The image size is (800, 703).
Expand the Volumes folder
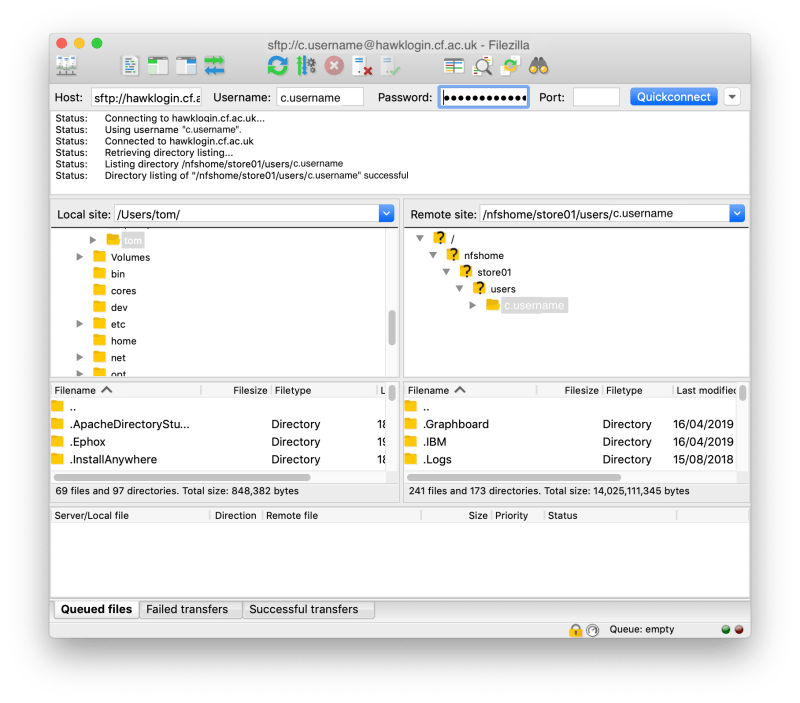tap(80, 257)
